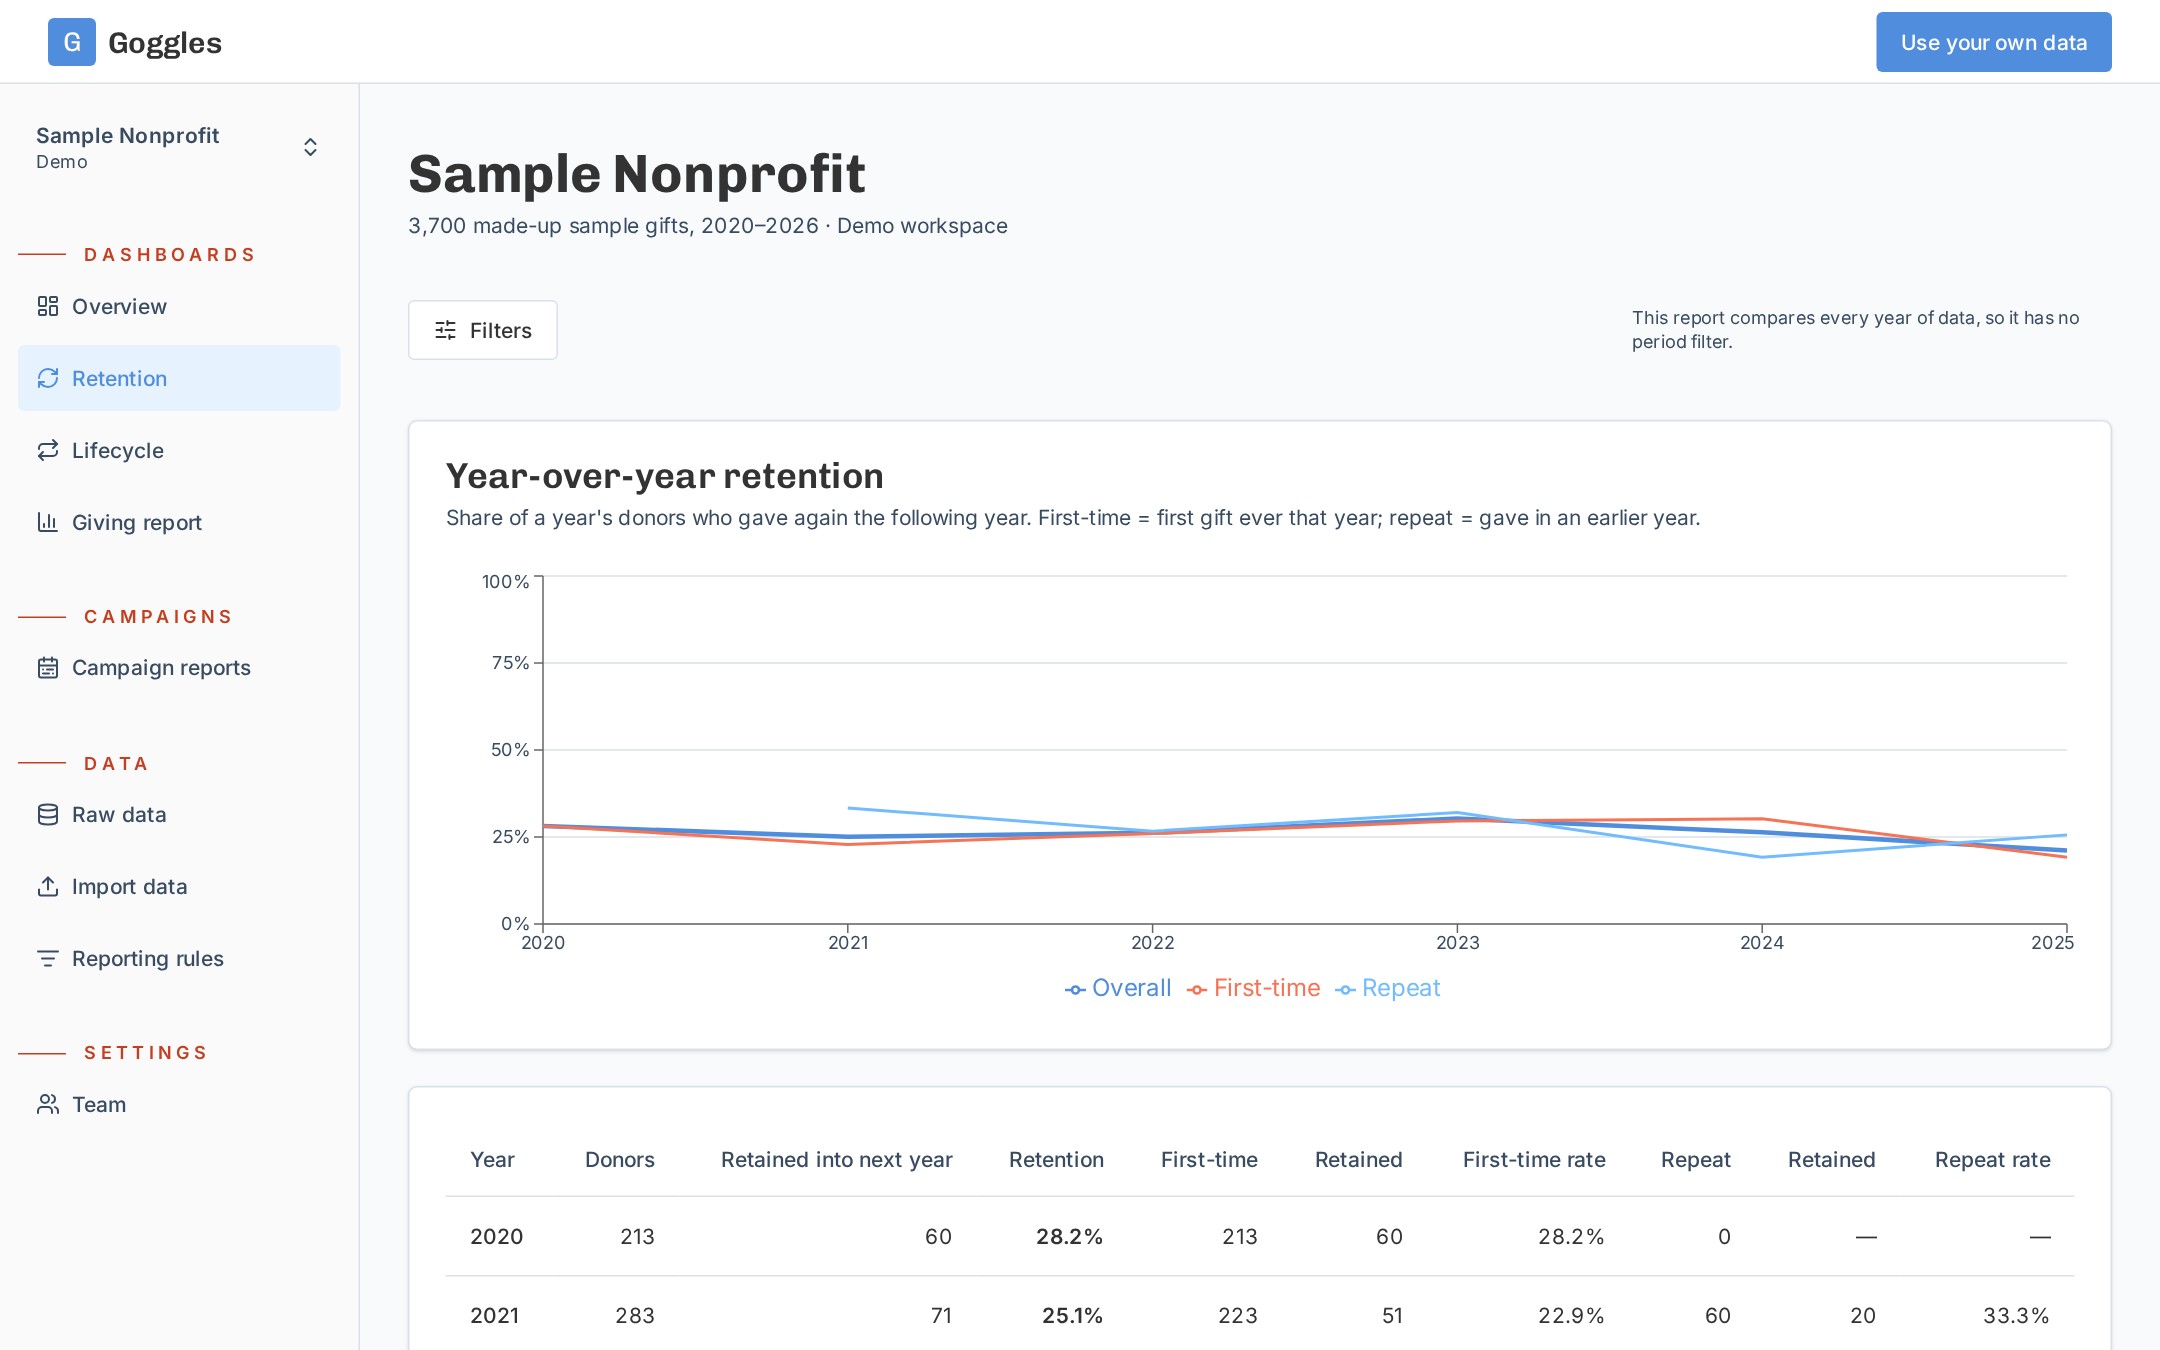Go to the Lifecycle dashboard

pyautogui.click(x=179, y=450)
